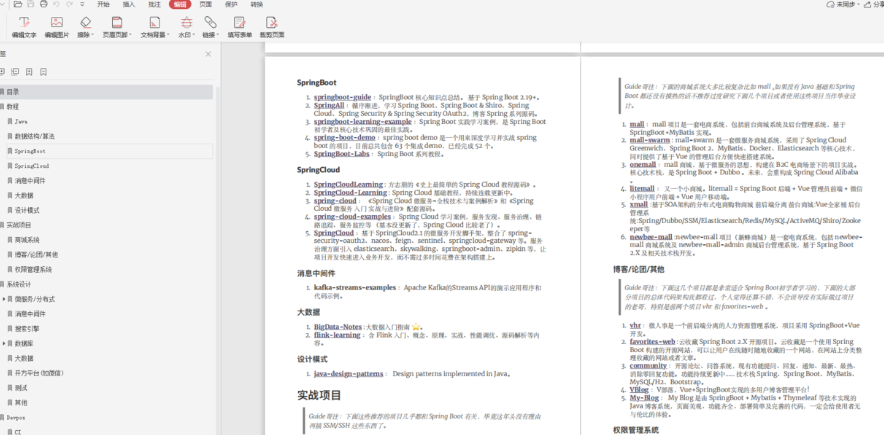Open the mall-swarm link
884x435 pixels.
(649, 140)
